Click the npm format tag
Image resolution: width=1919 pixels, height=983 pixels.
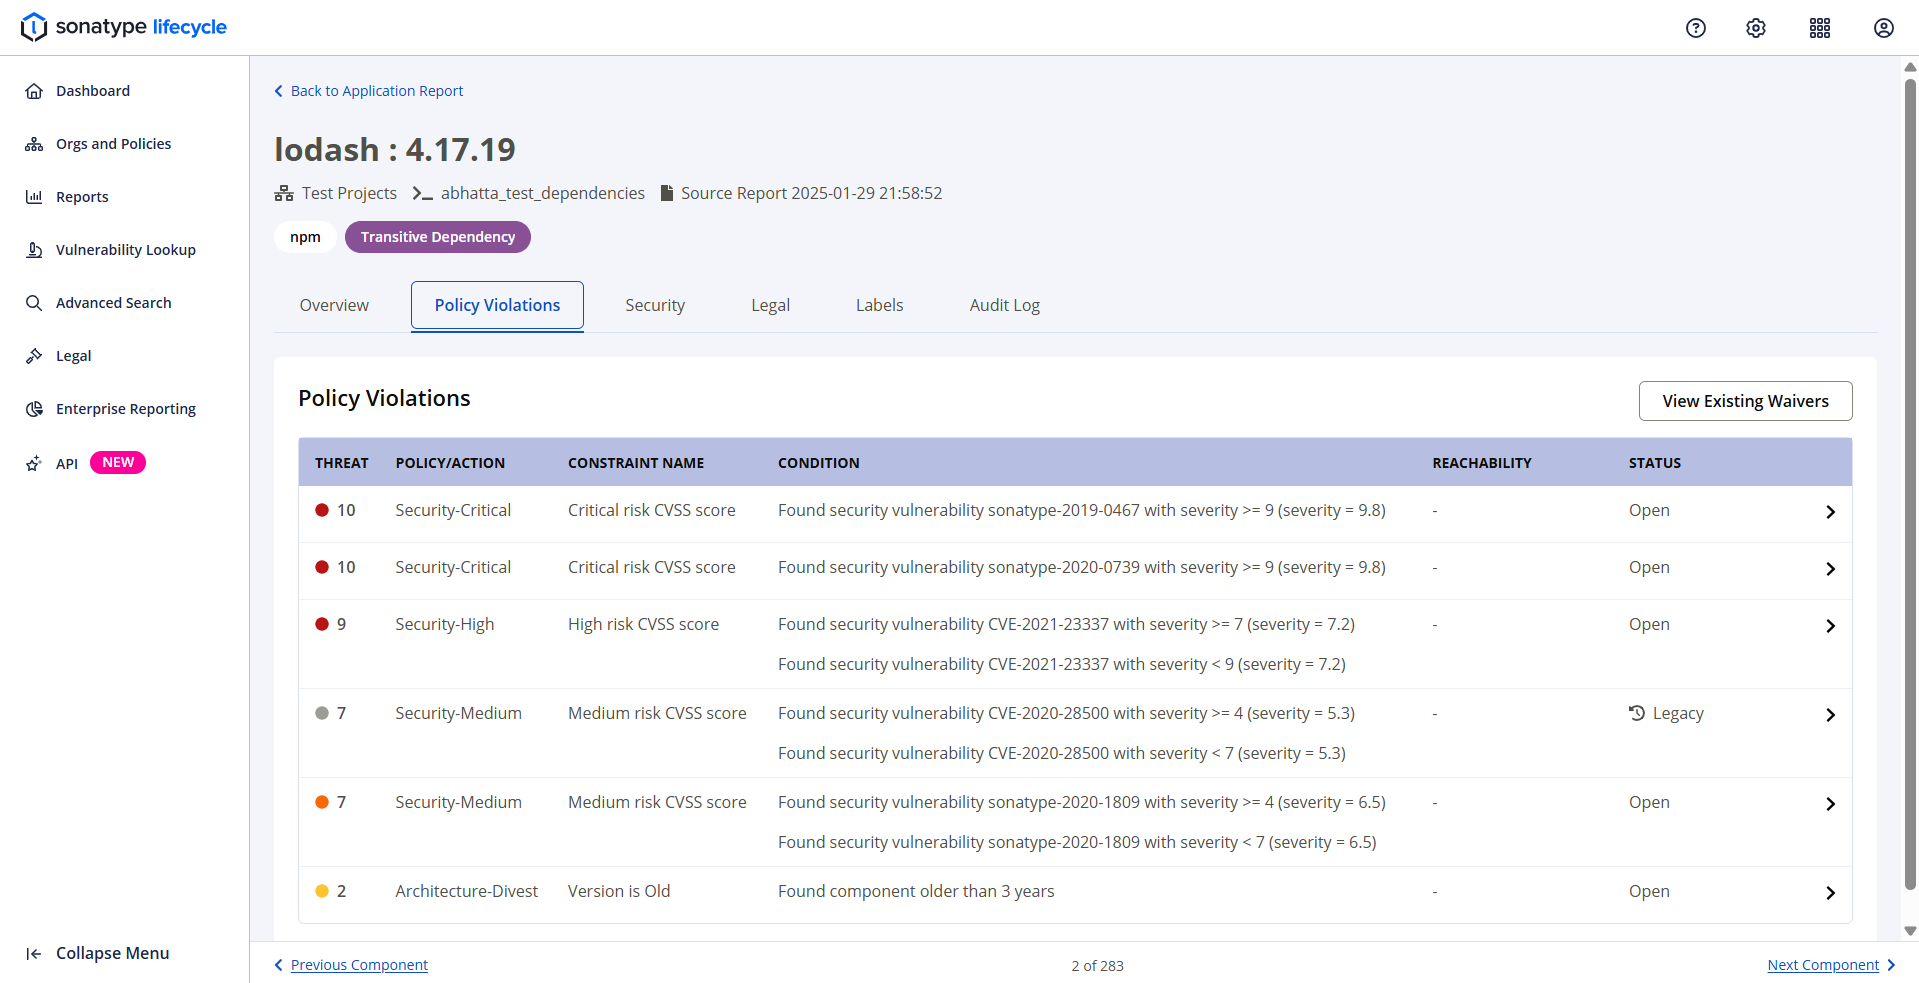[305, 237]
